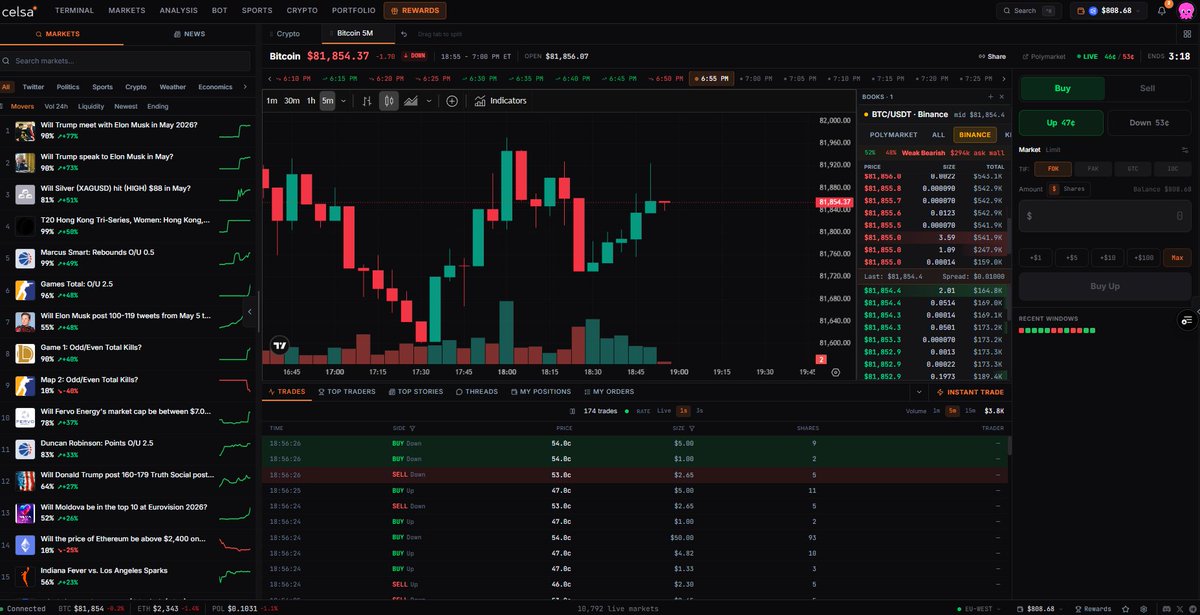
Task: Select the 6:55 PM time window
Action: coord(711,78)
